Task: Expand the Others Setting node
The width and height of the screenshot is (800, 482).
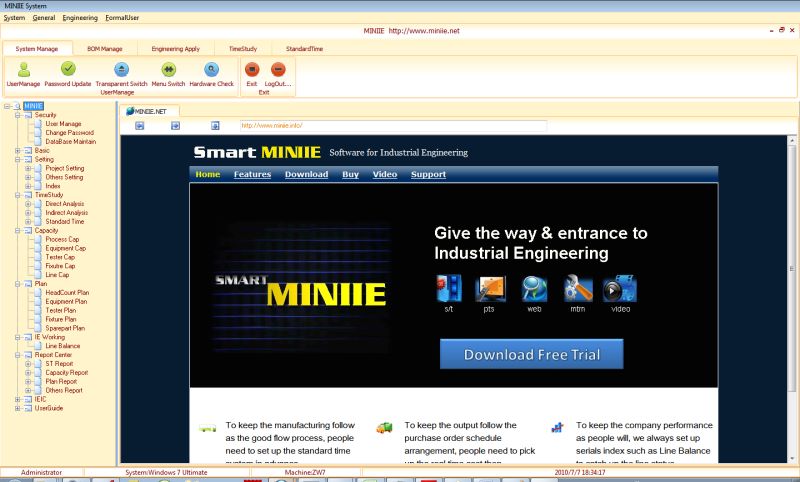Action: pos(28,177)
